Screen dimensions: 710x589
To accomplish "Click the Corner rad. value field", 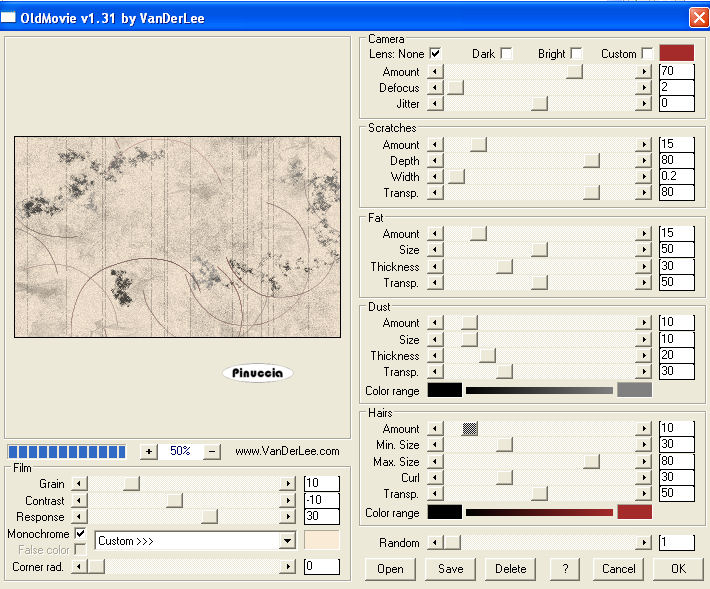I will pyautogui.click(x=321, y=567).
